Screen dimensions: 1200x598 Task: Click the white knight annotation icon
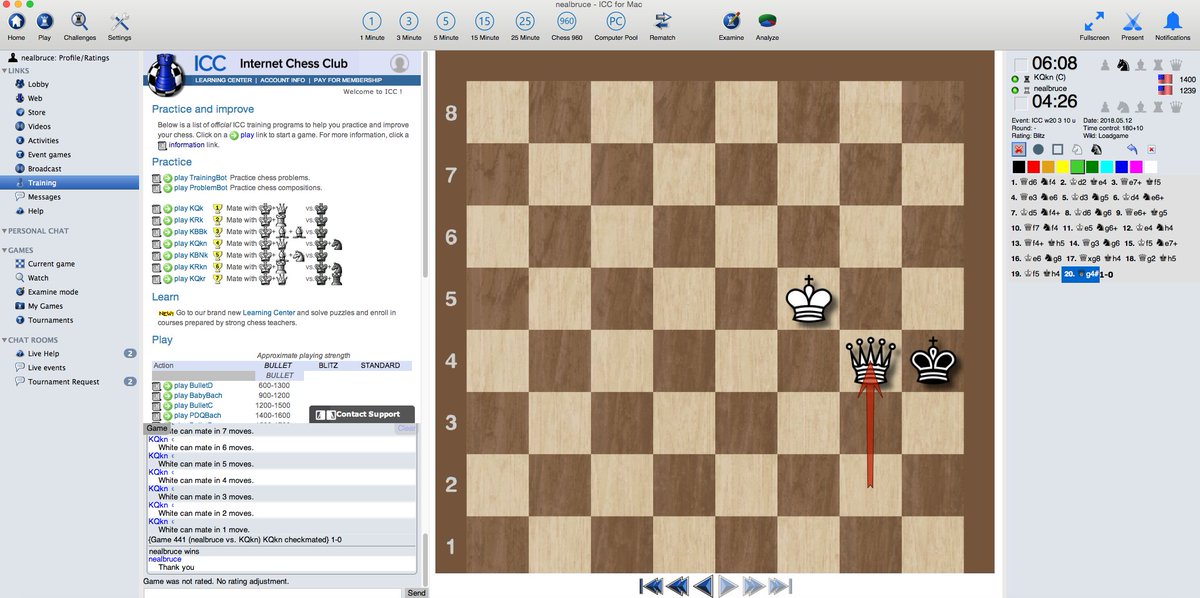click(x=1076, y=149)
